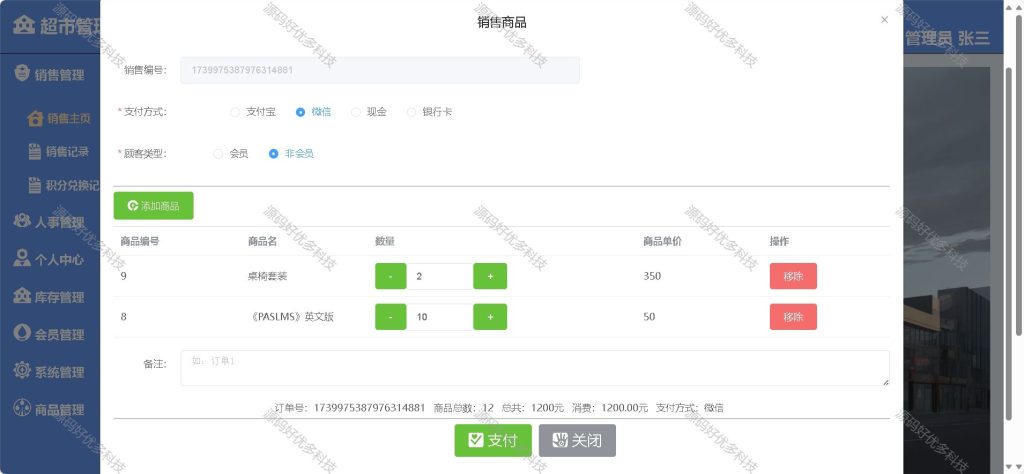This screenshot has width=1024, height=474.
Task: Select 支付宝 payment radio button
Action: coord(235,112)
